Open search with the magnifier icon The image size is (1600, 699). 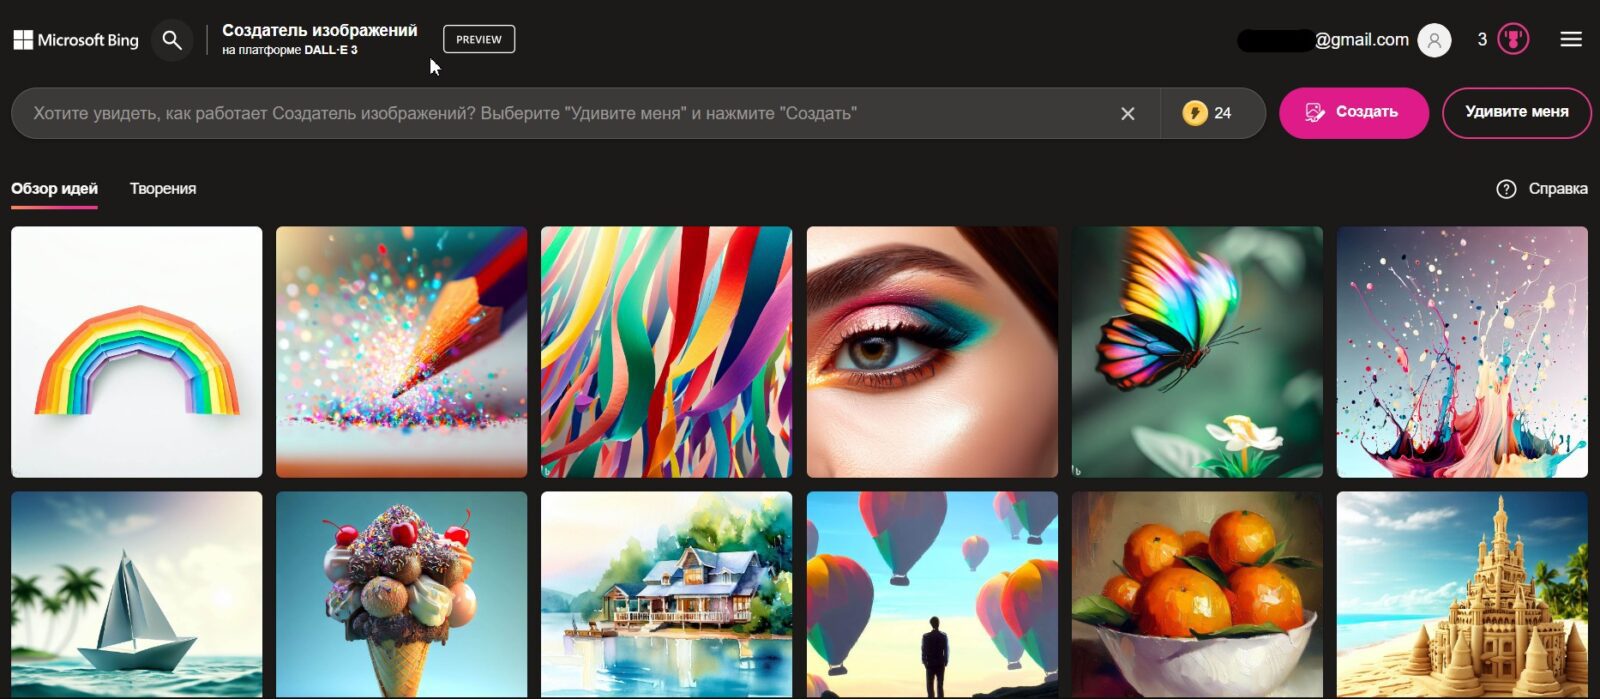point(172,40)
